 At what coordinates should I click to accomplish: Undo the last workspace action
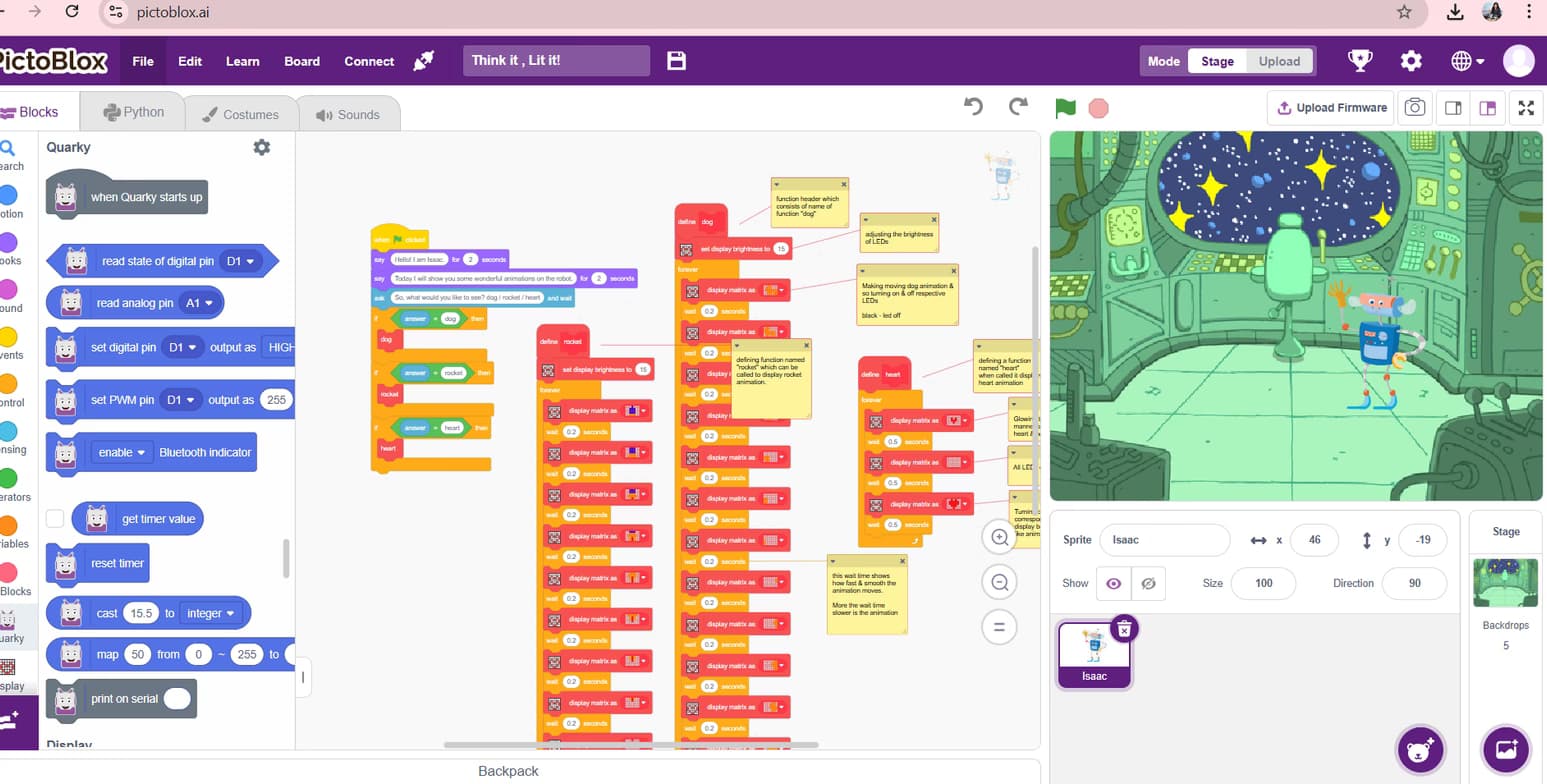[x=973, y=107]
